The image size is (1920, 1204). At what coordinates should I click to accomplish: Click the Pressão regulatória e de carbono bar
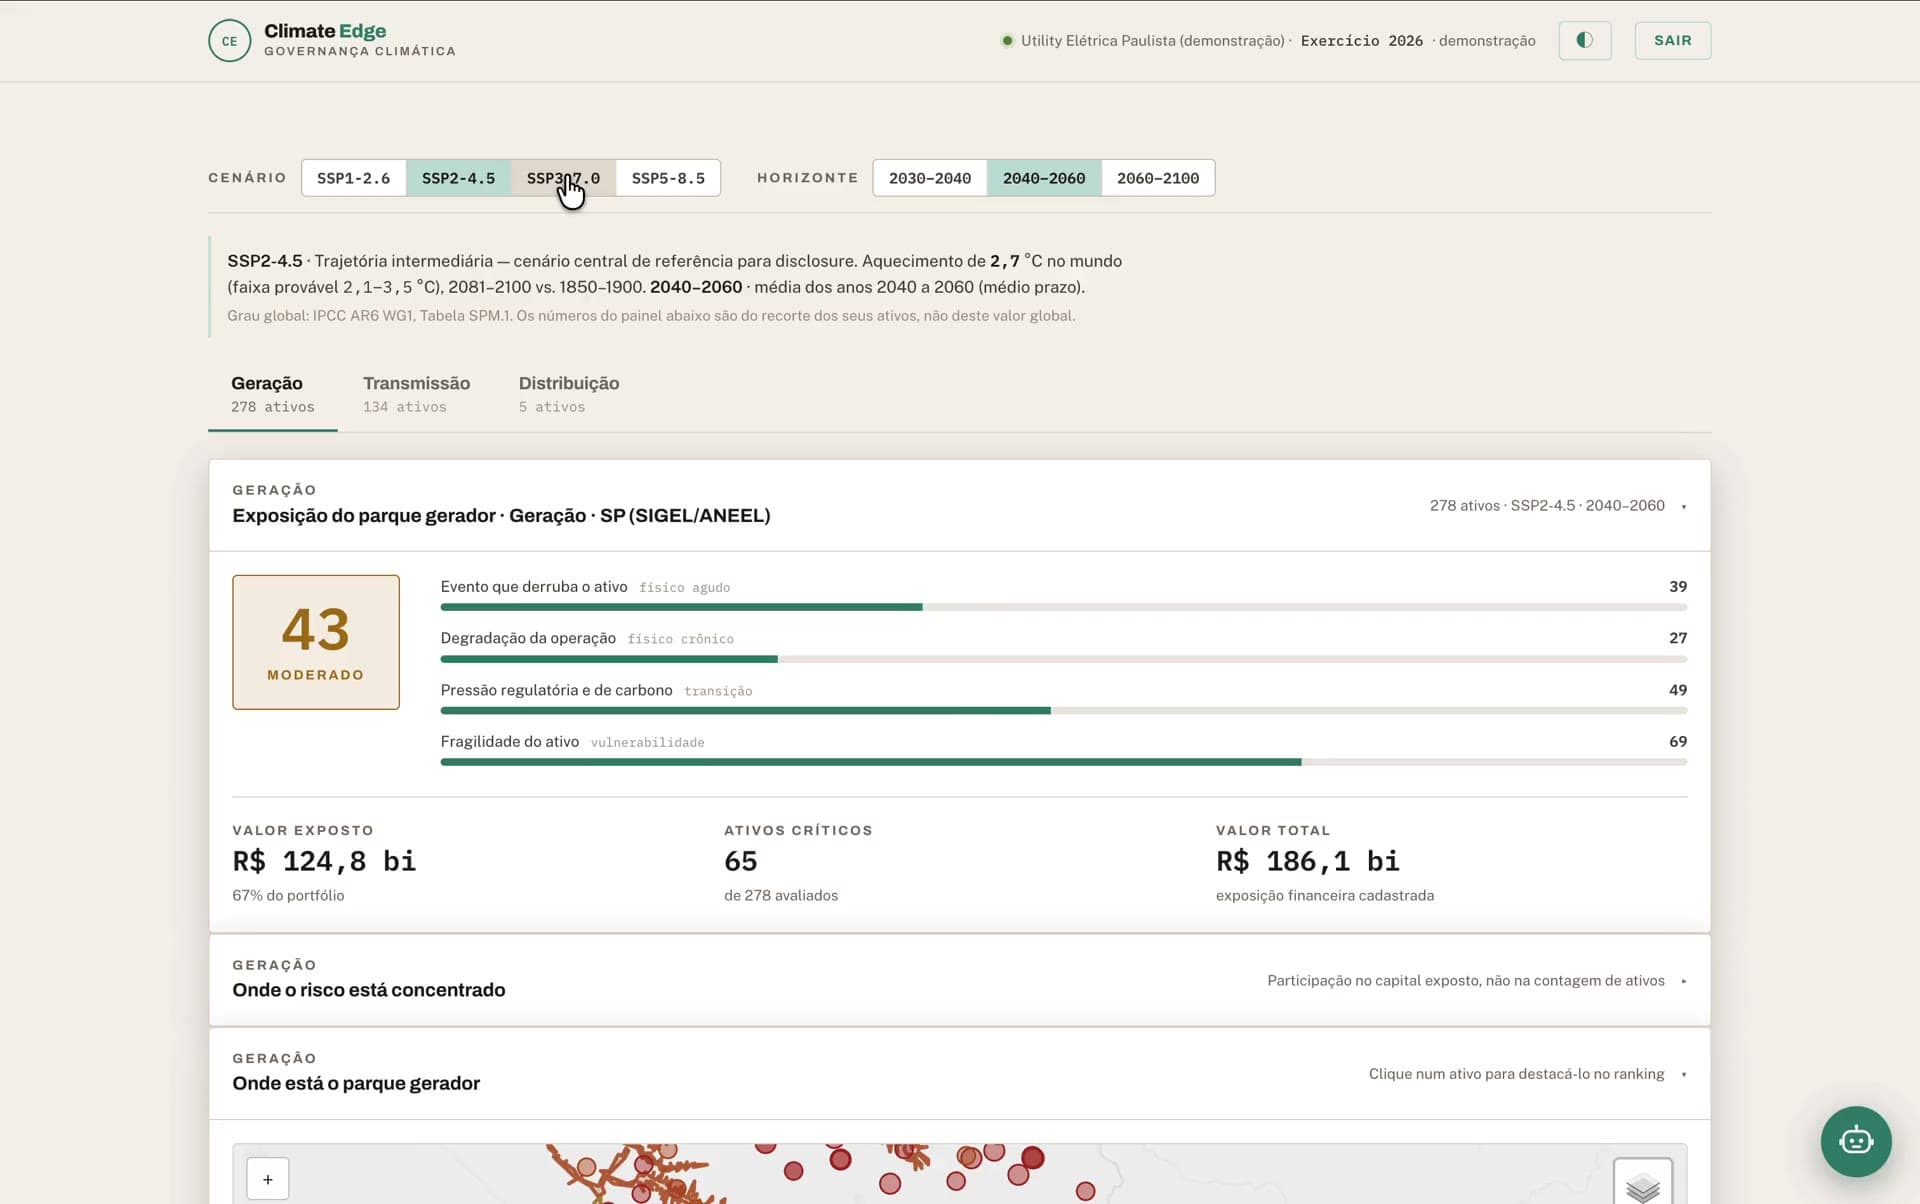(x=1063, y=710)
